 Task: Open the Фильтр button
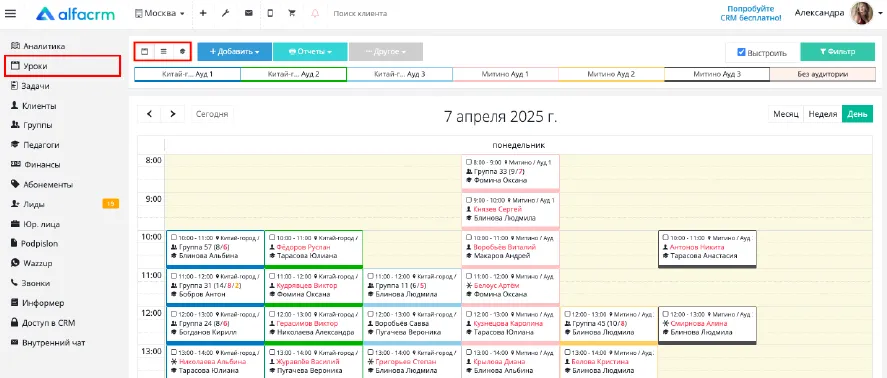tap(838, 52)
